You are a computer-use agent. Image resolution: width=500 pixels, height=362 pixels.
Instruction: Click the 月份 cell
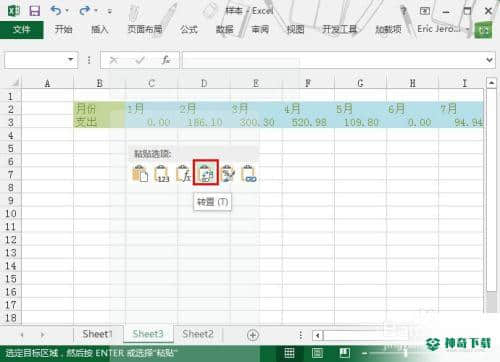[99, 109]
